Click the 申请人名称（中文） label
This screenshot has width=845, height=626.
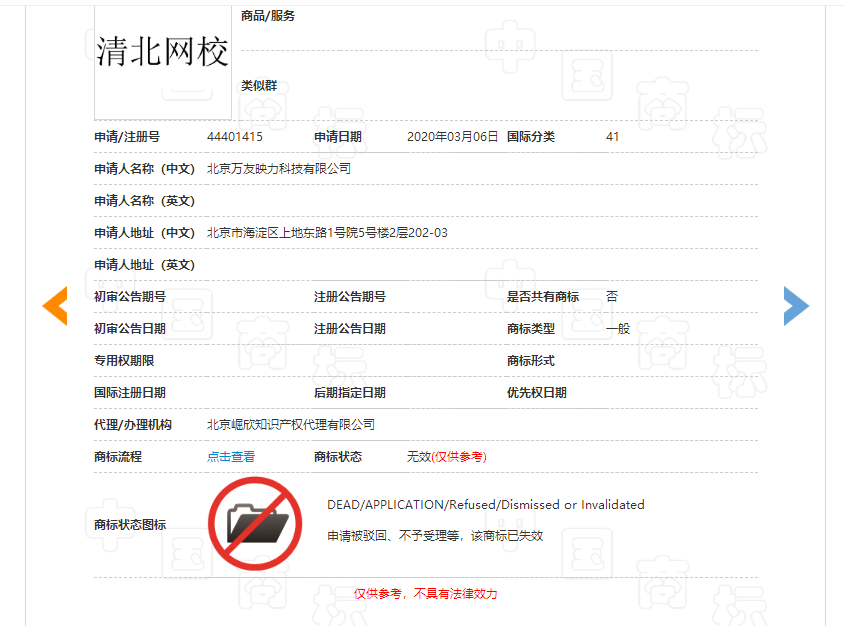pyautogui.click(x=144, y=169)
